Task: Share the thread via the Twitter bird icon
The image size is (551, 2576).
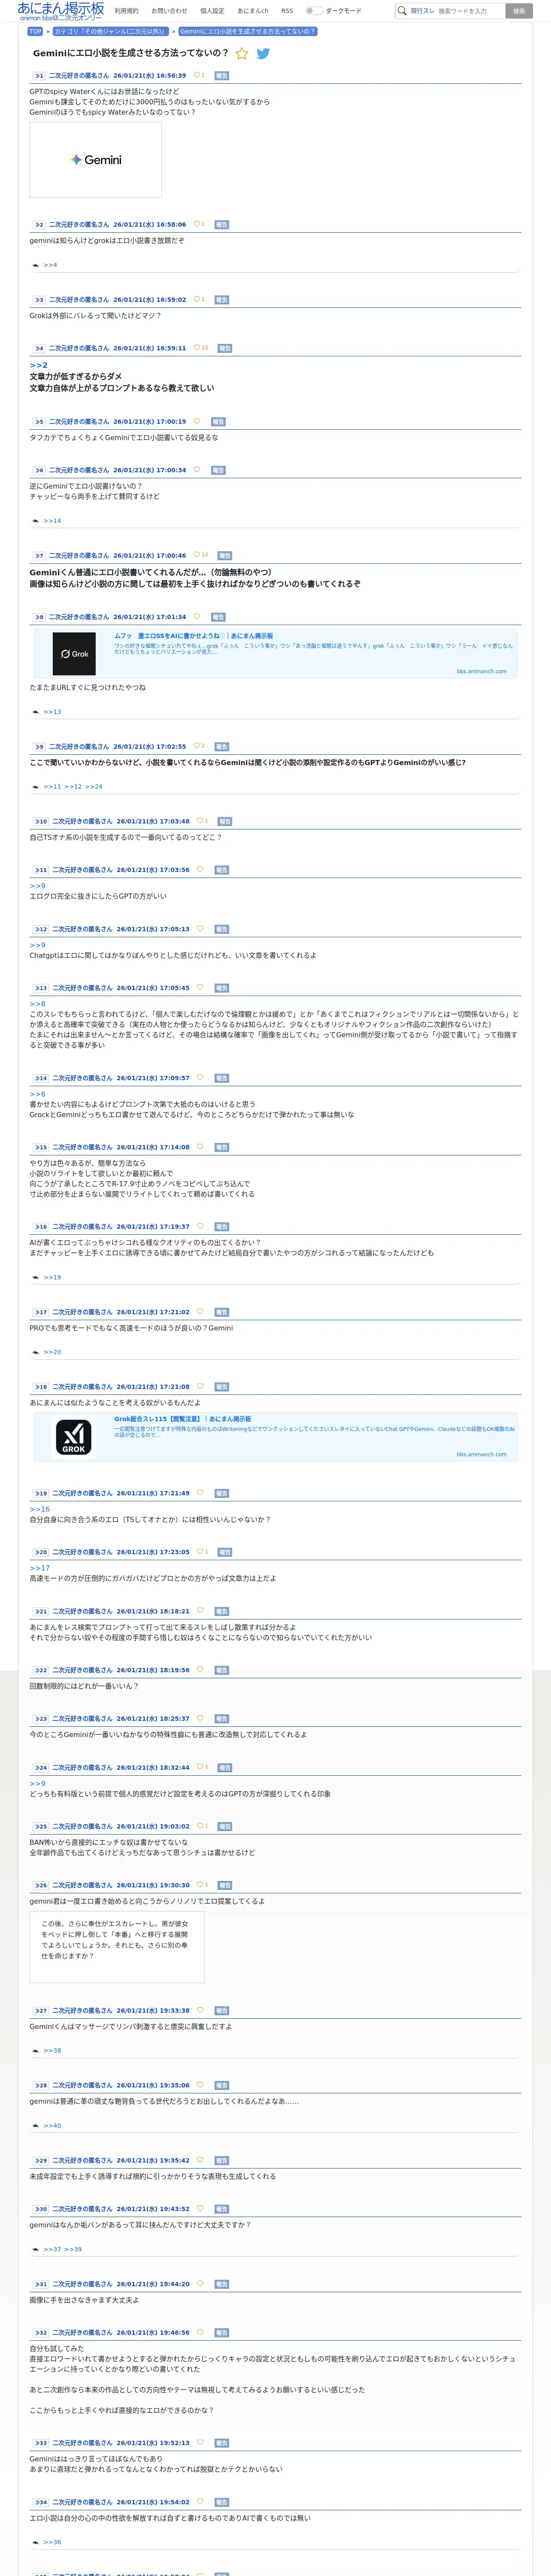Action: [263, 54]
